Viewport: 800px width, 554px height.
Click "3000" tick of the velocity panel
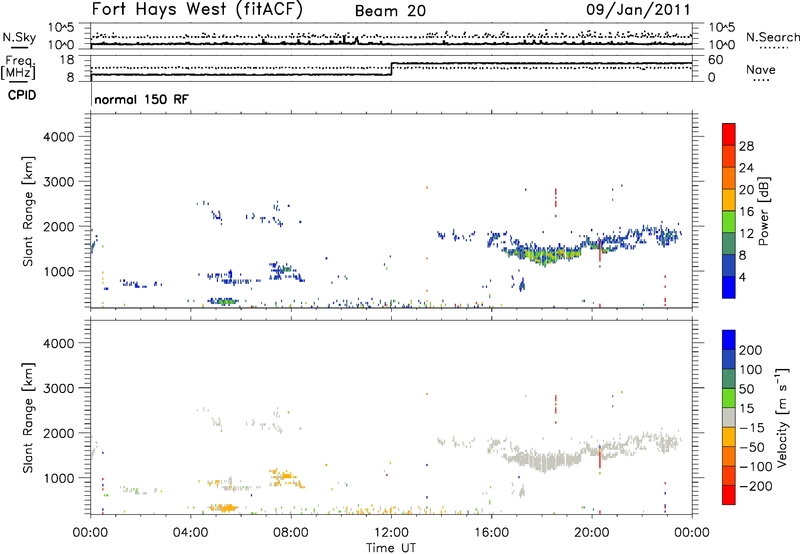(58, 388)
